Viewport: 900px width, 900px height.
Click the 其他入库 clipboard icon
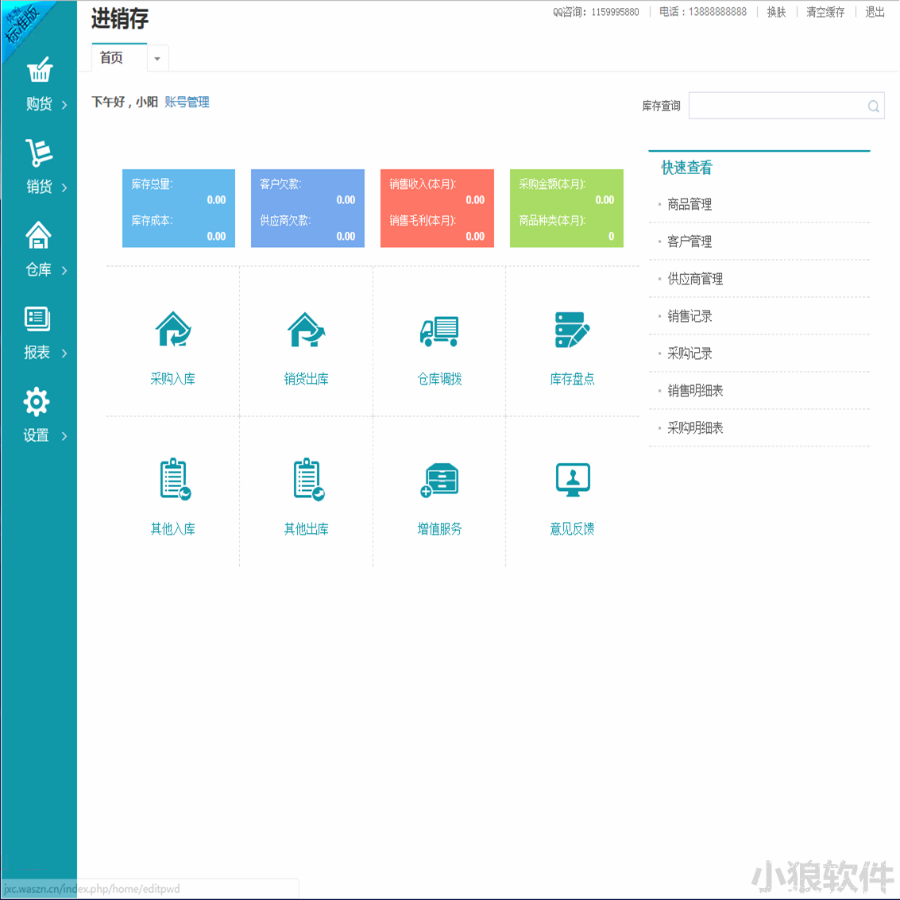(x=171, y=478)
